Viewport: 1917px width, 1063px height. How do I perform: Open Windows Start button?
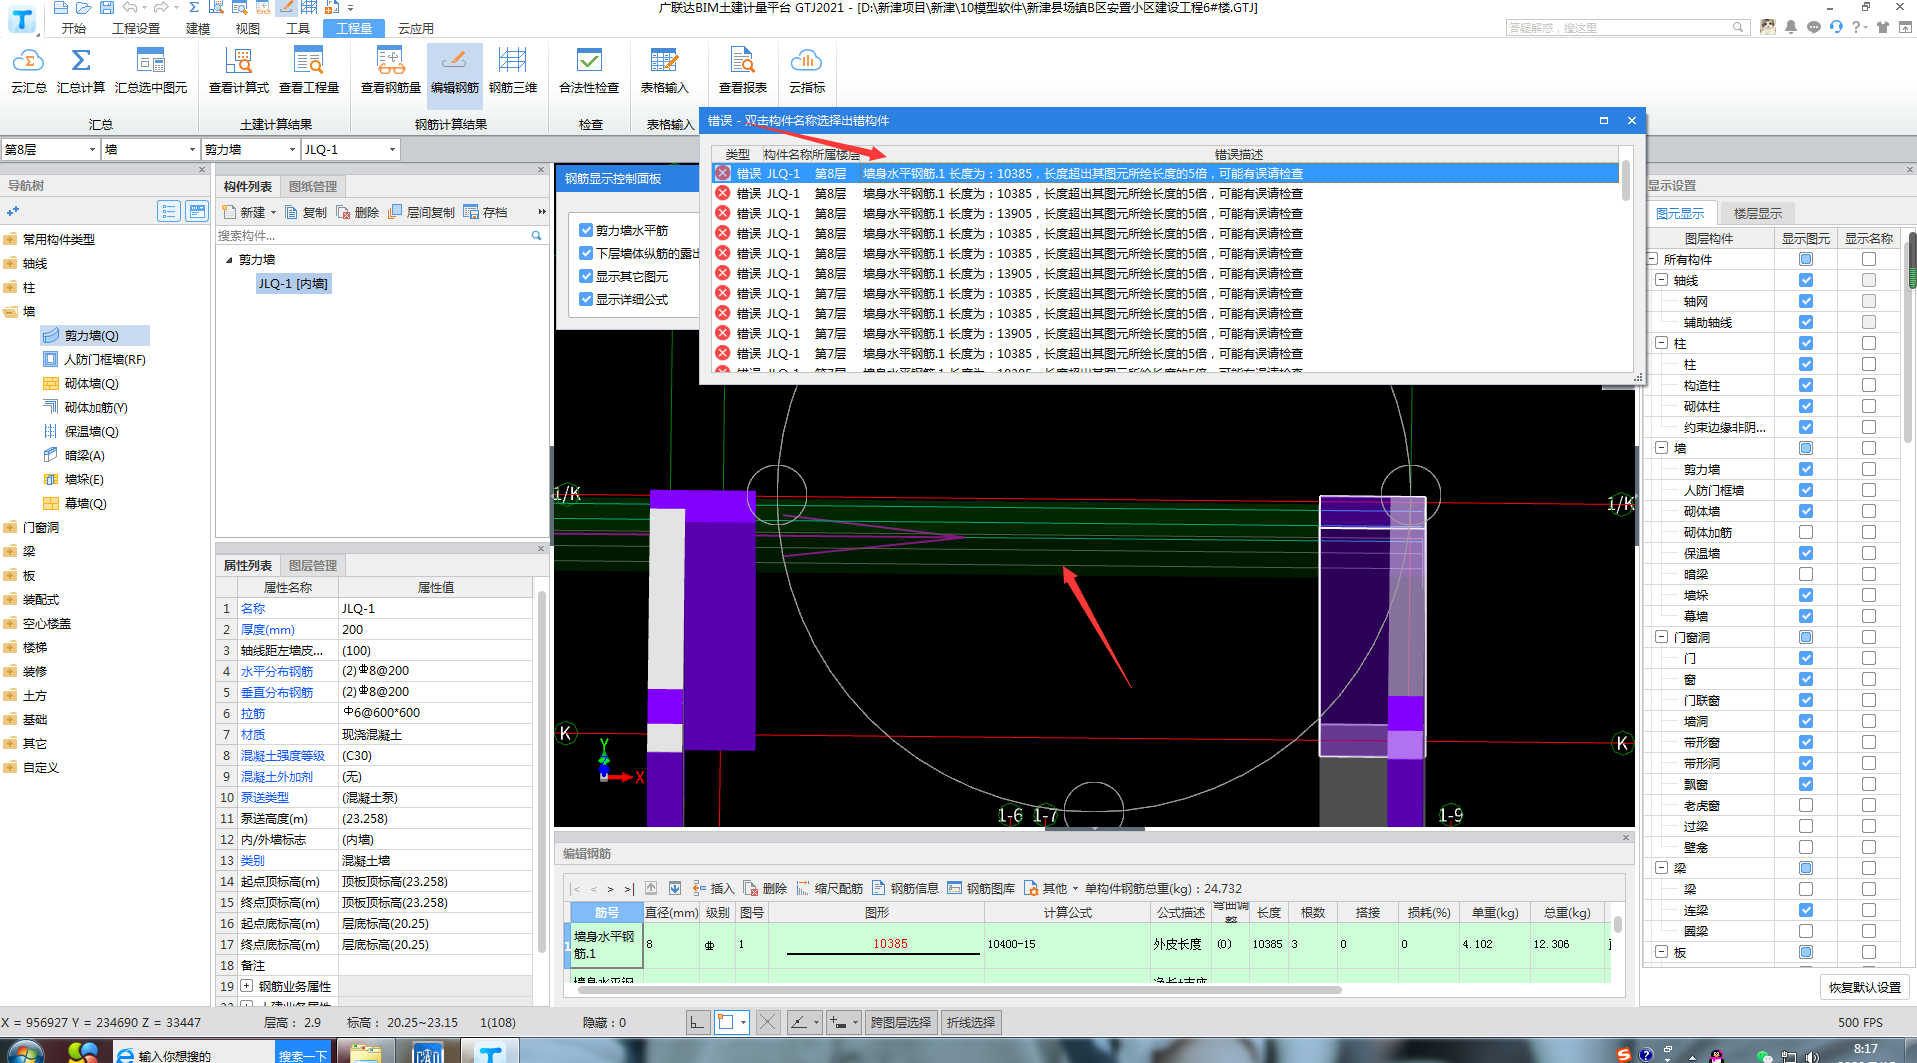(x=25, y=1052)
